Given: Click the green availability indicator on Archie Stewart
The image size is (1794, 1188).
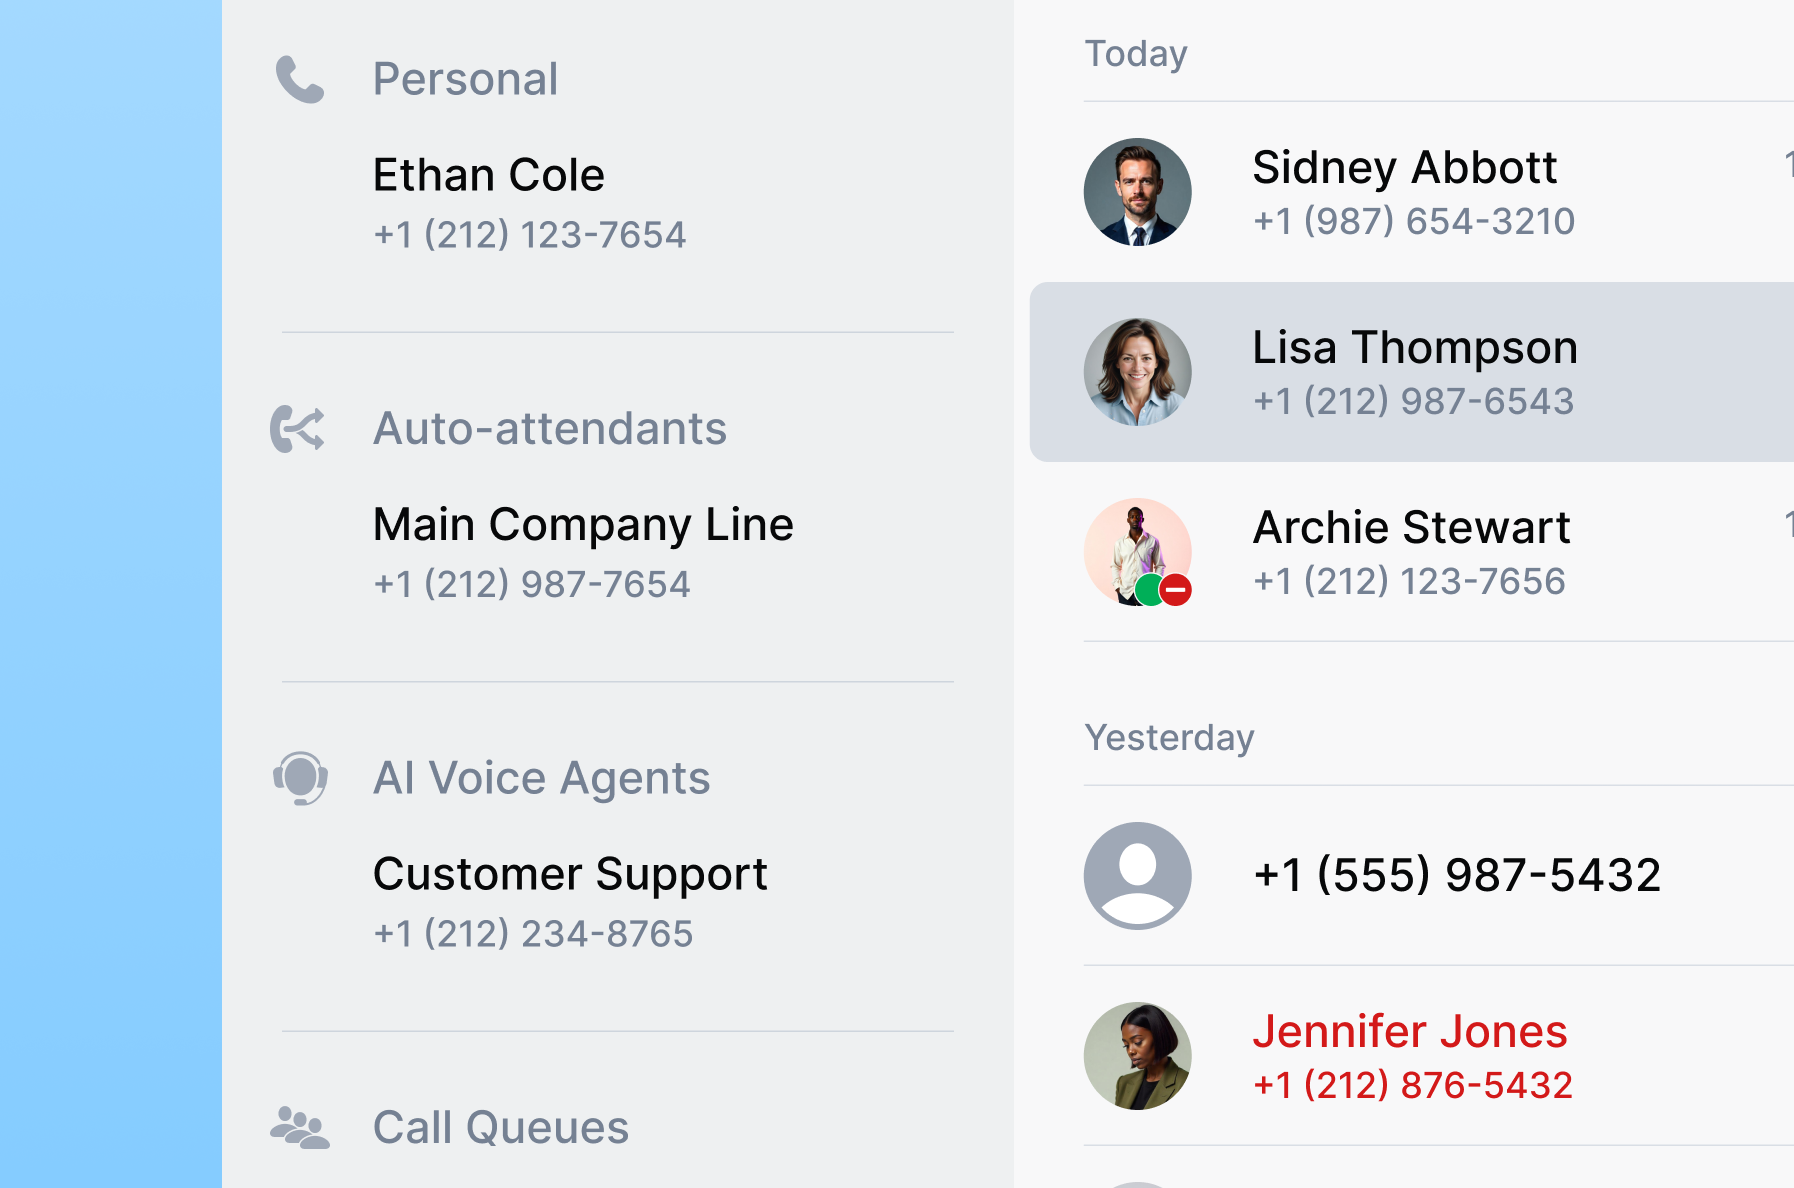Looking at the screenshot, I should tap(1148, 589).
